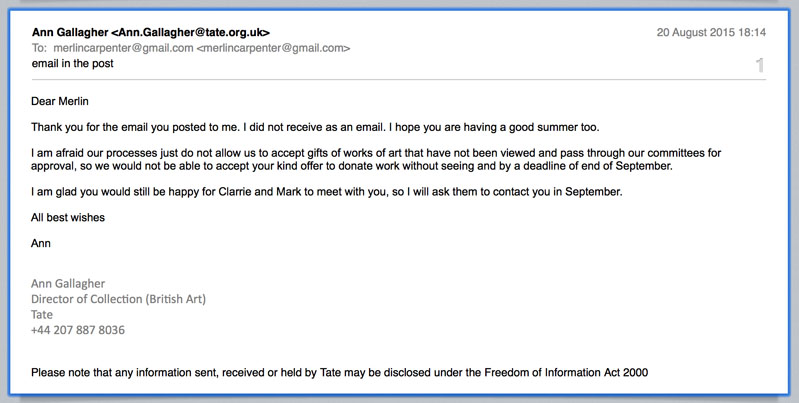Screen dimensions: 799x403
Task: Click the sign-off name Ann
Action: coord(41,244)
